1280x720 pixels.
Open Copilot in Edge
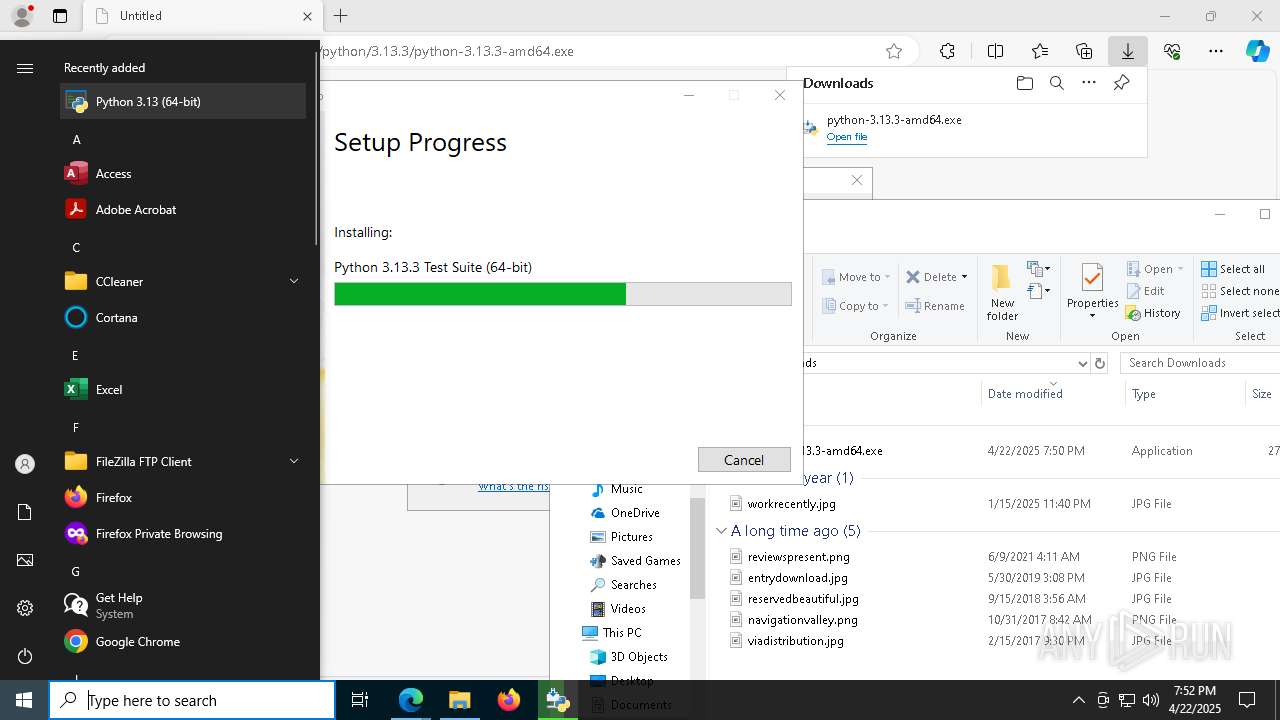1257,51
